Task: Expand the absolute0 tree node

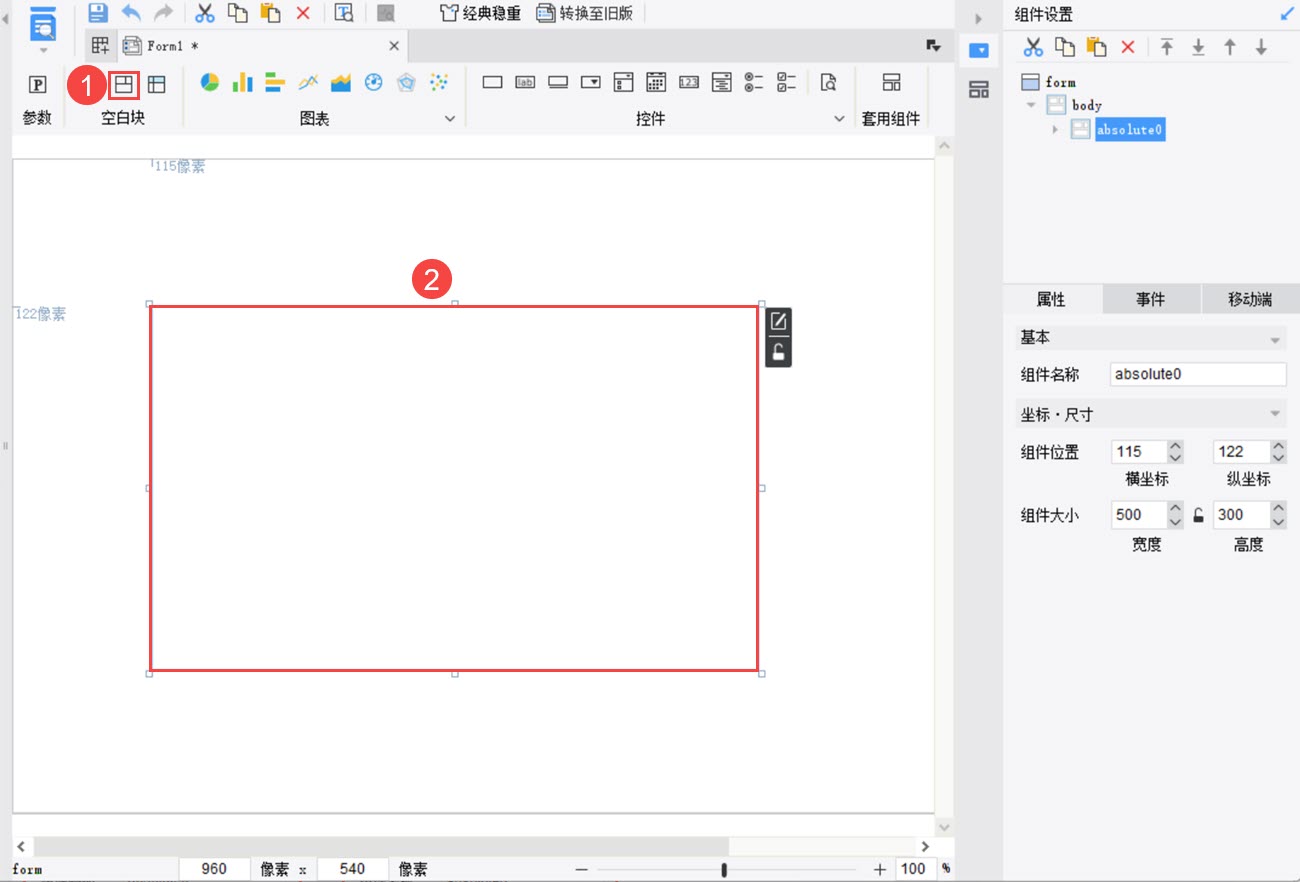Action: coord(1055,129)
